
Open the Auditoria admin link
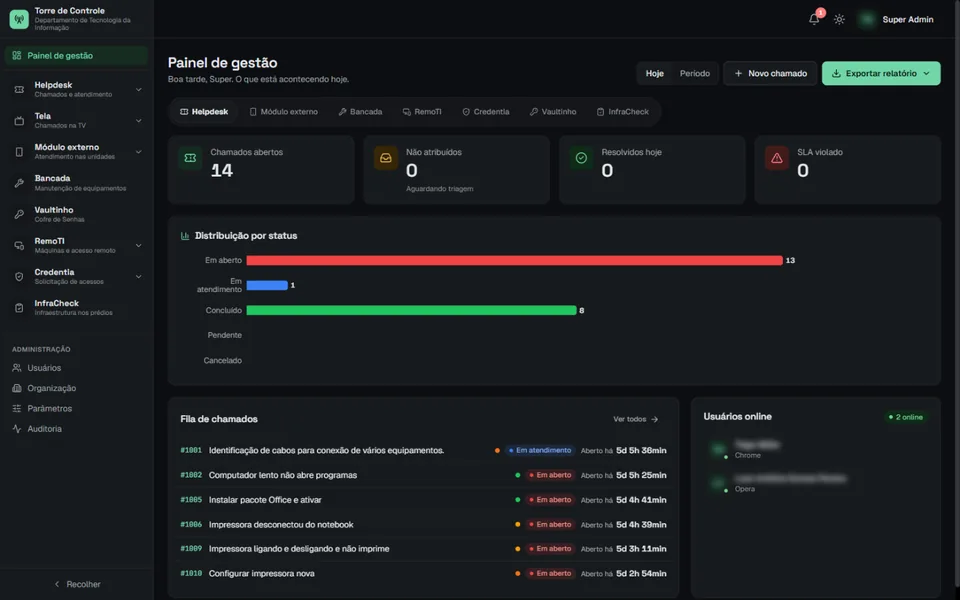(x=44, y=429)
